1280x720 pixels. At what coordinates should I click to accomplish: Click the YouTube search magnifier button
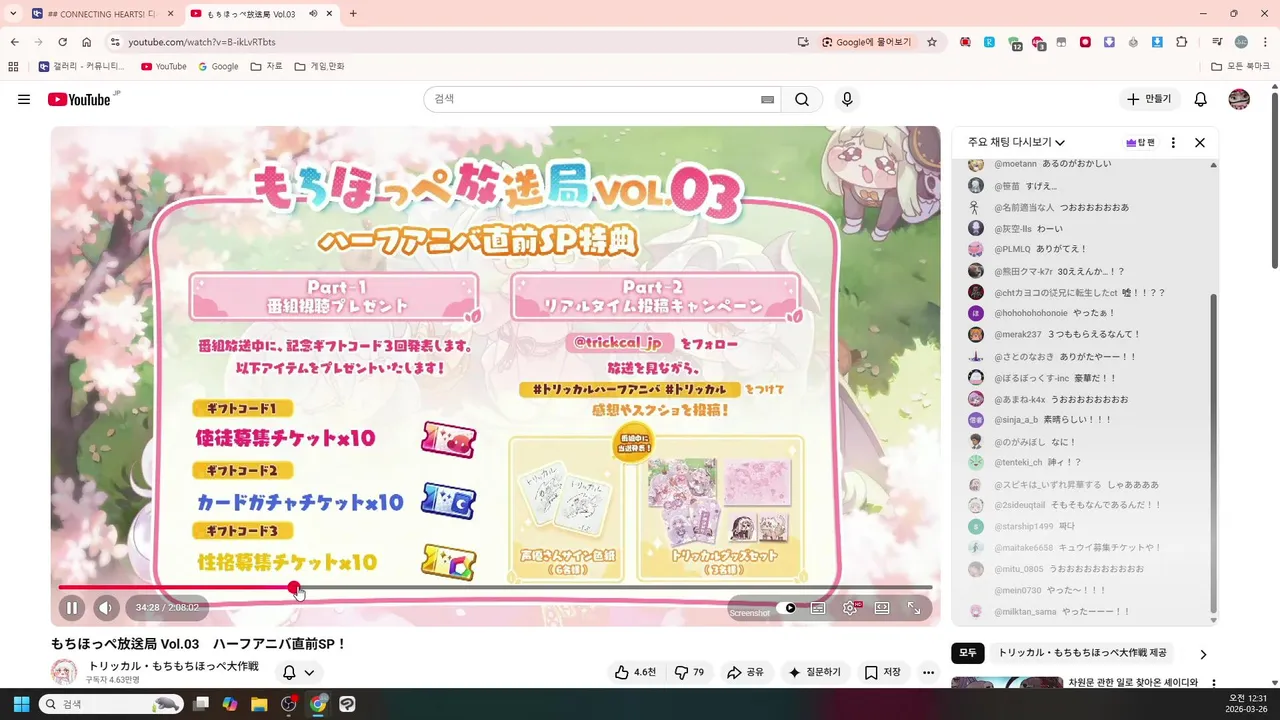pos(802,99)
